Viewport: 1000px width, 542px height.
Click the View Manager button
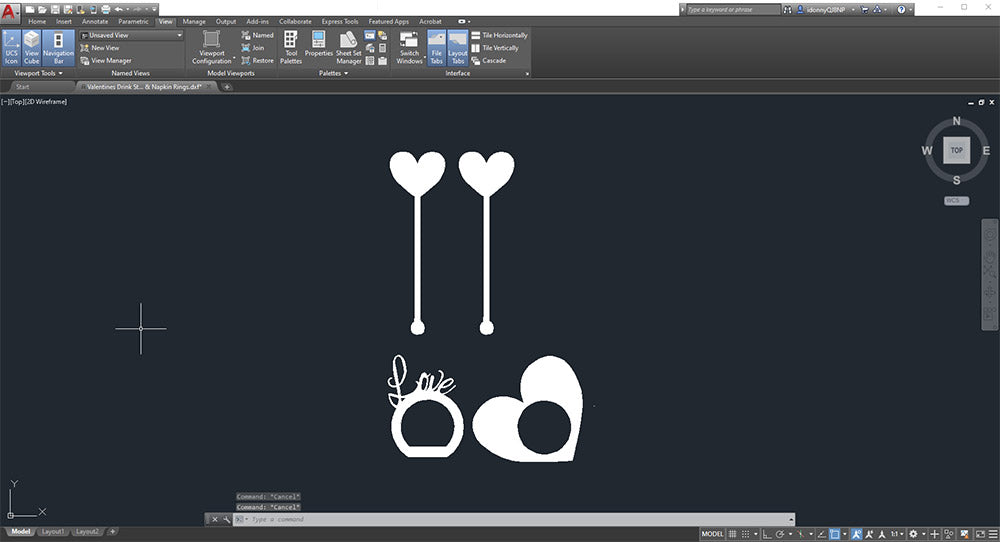(111, 60)
